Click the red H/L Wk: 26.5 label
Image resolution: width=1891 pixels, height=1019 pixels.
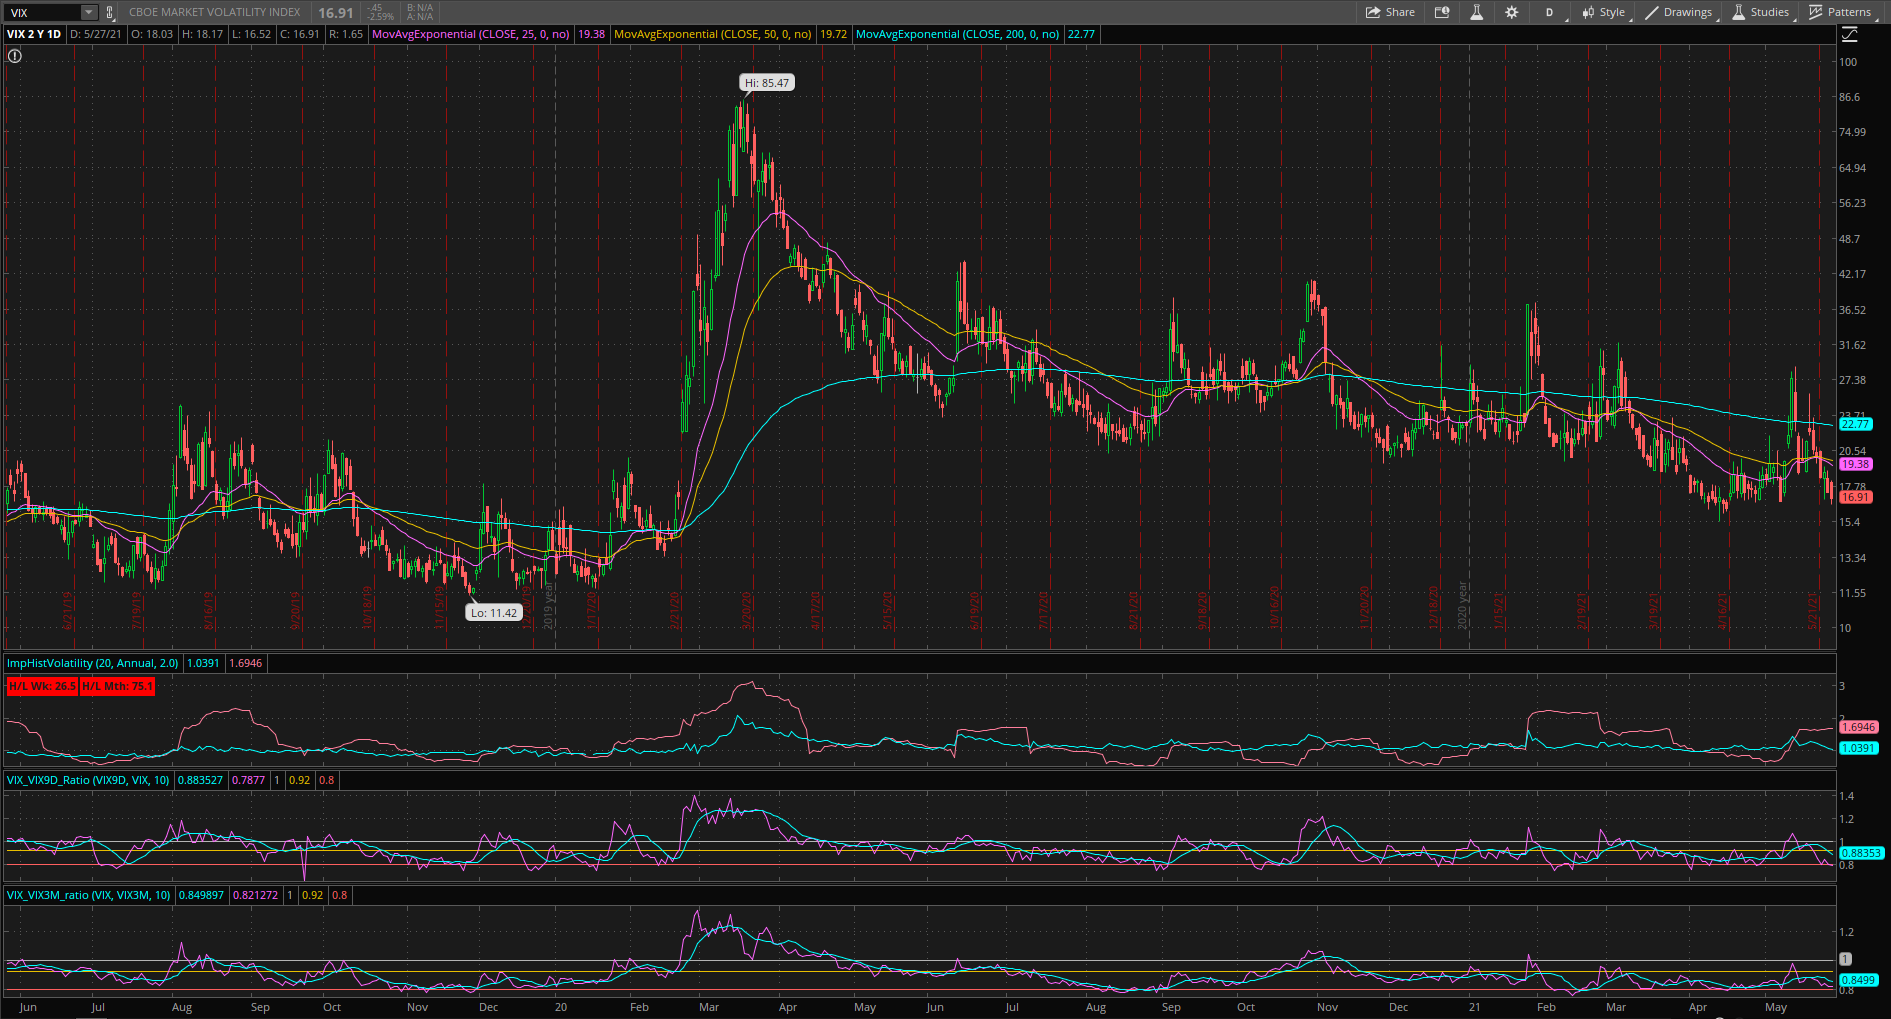click(x=41, y=686)
